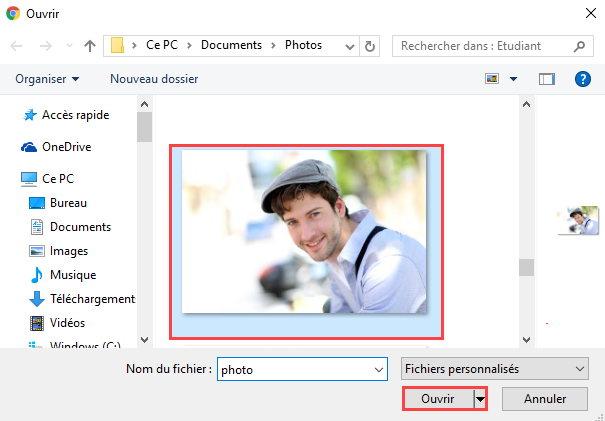Open help with the question mark
Image resolution: width=605 pixels, height=421 pixels.
583,79
